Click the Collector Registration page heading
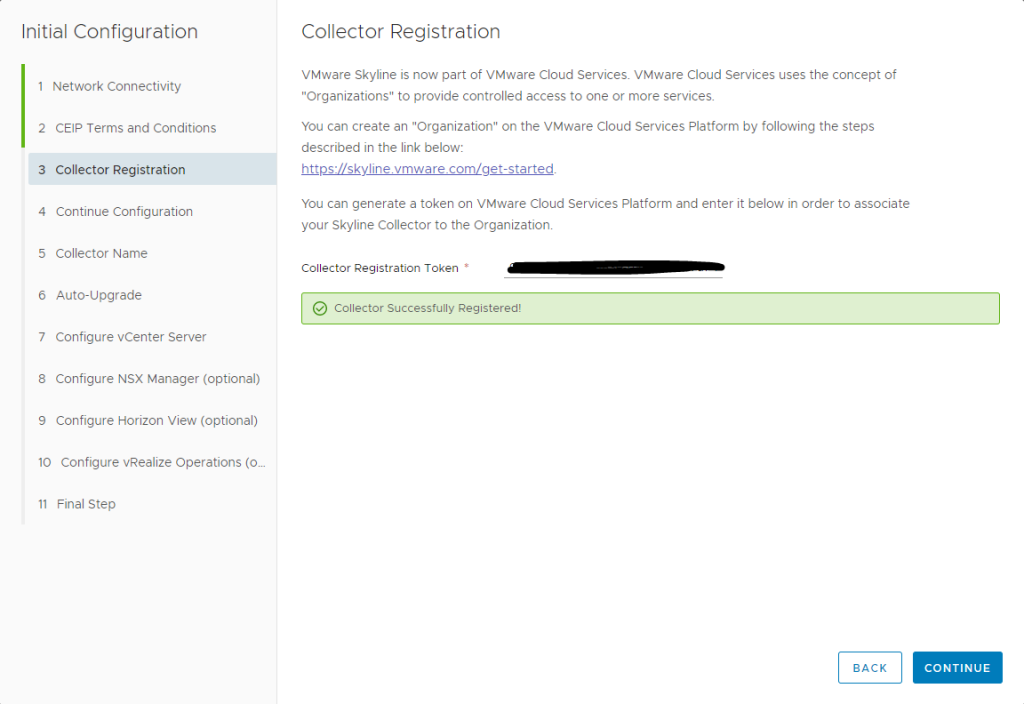Image resolution: width=1024 pixels, height=704 pixels. point(401,31)
